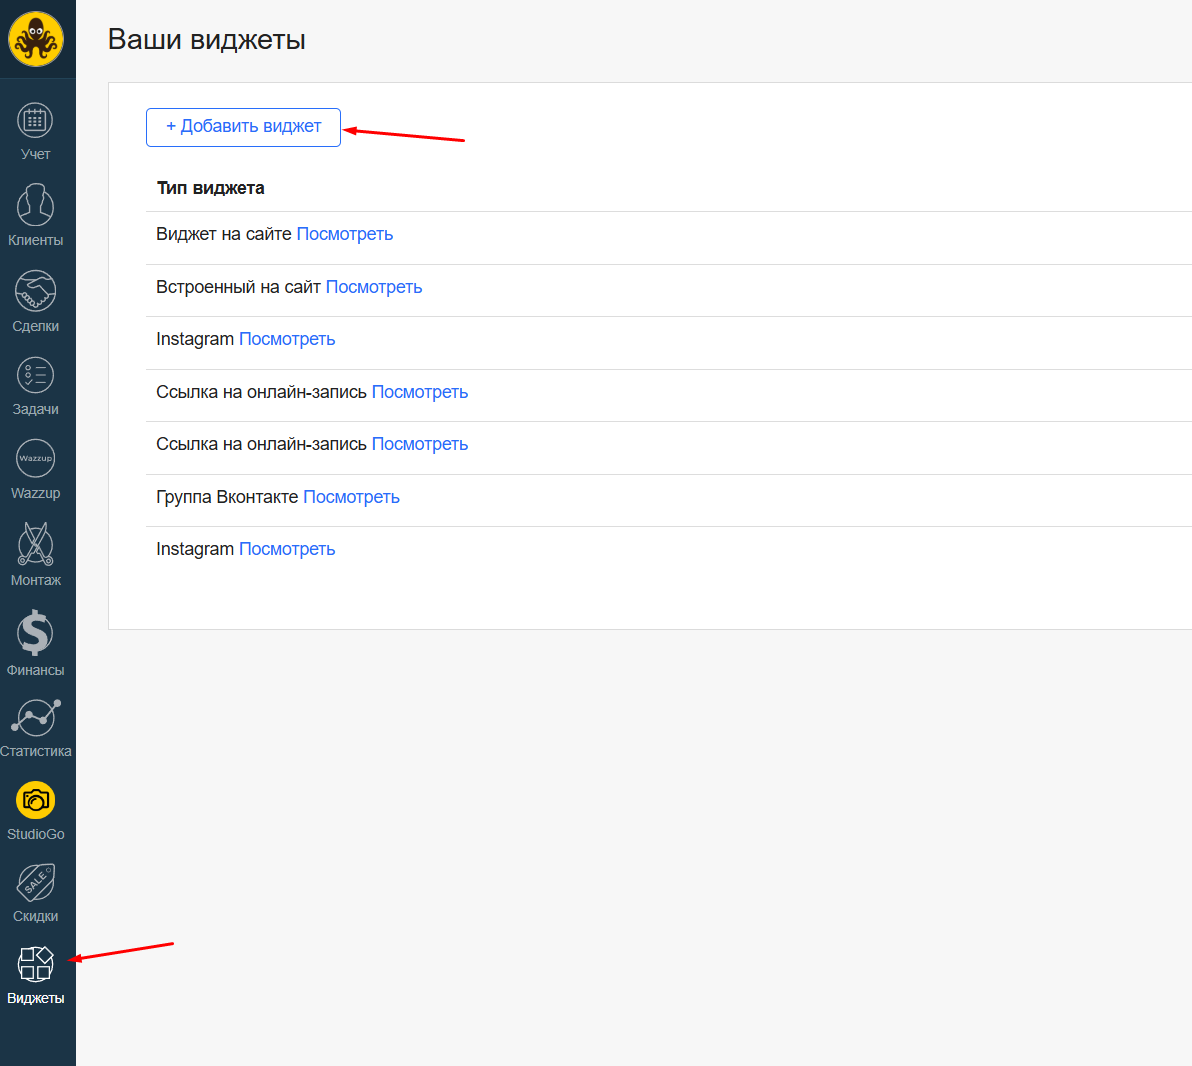This screenshot has height=1066, width=1192.
Task: Open the Монтаж scissors section
Action: pos(36,554)
